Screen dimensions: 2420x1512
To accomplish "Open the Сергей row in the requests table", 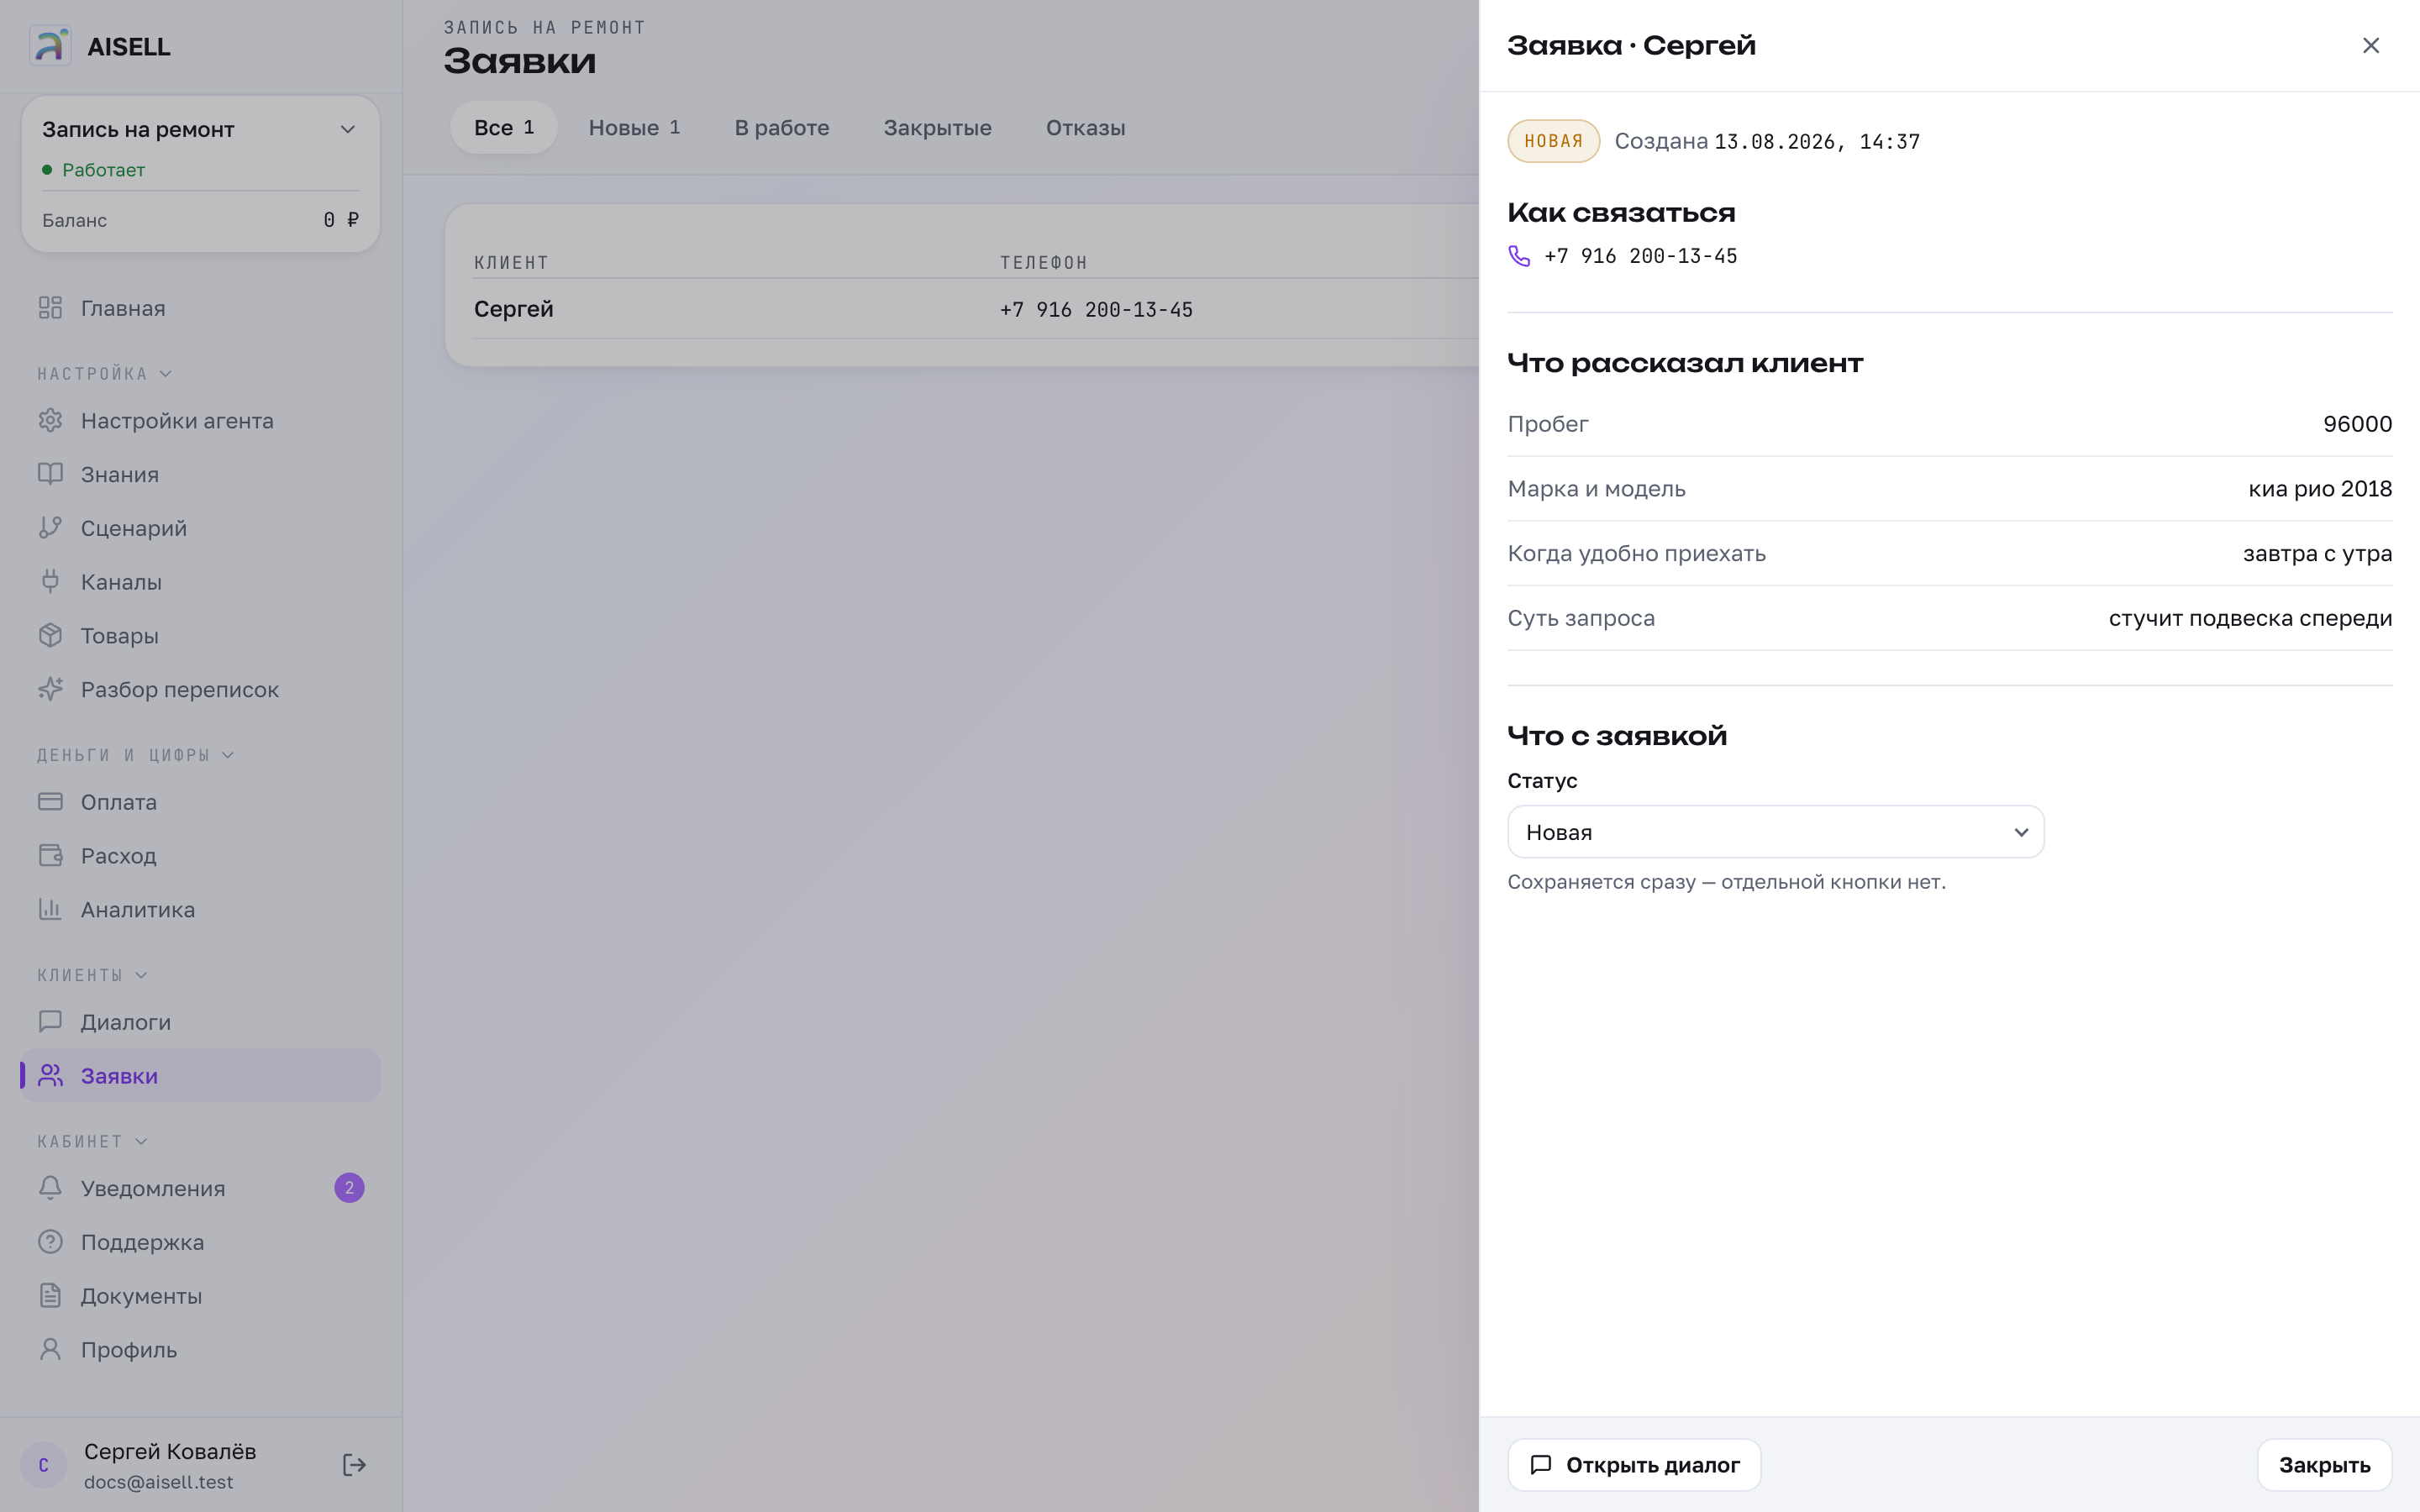I will [x=976, y=309].
